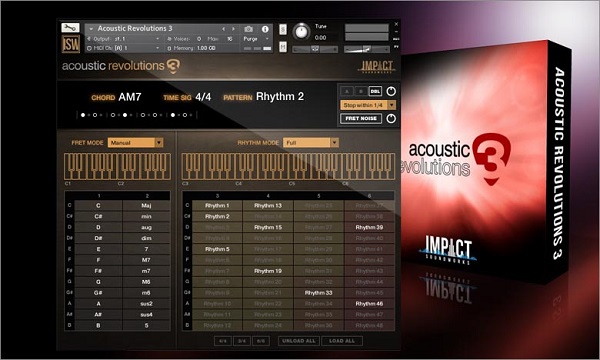Screen dimensions: 600x360
Task: Toggle the power knob beside DBL
Action: pos(391,91)
